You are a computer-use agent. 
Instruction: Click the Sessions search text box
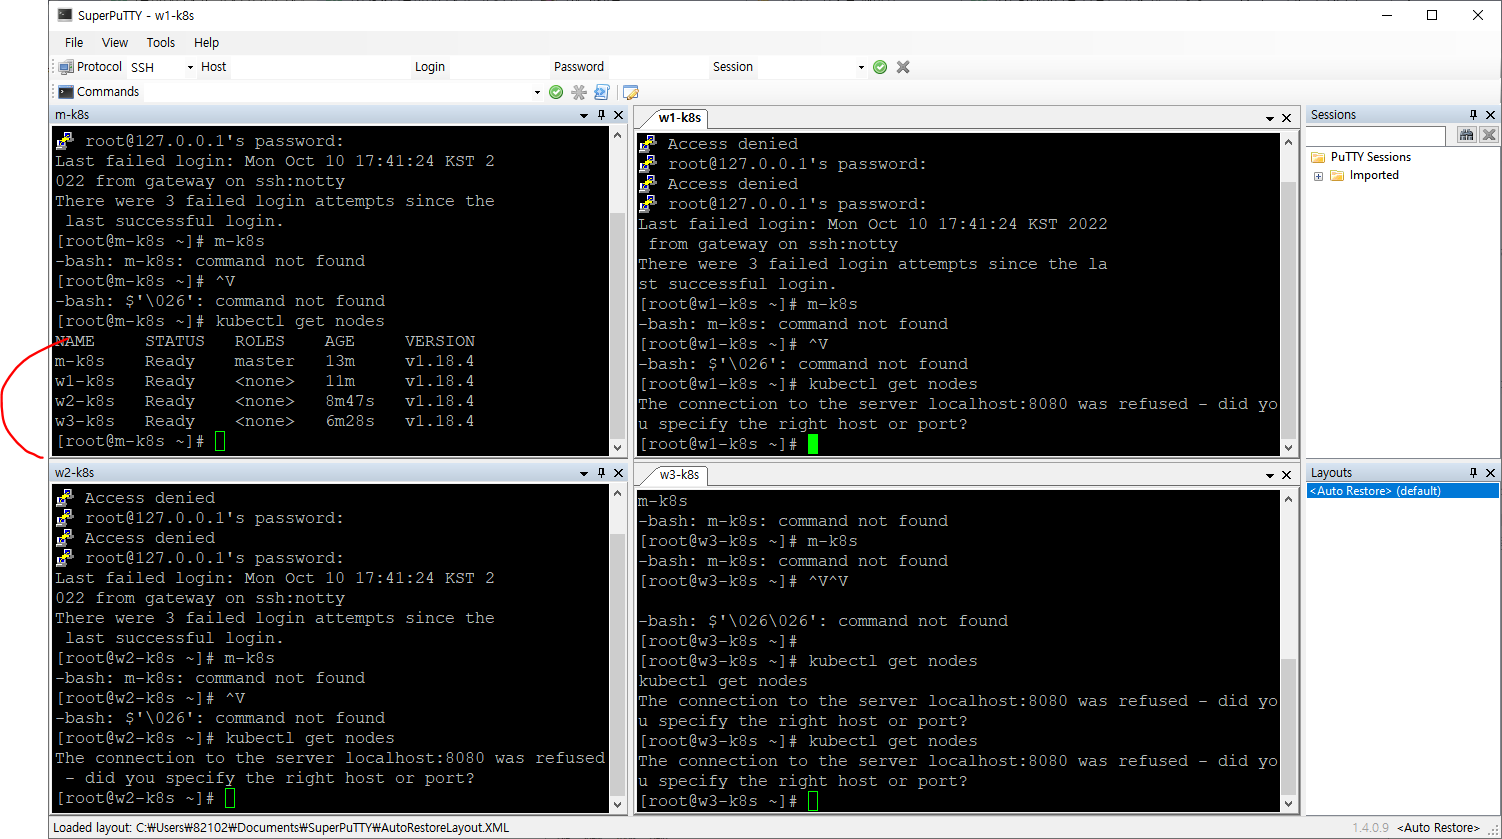[1377, 135]
